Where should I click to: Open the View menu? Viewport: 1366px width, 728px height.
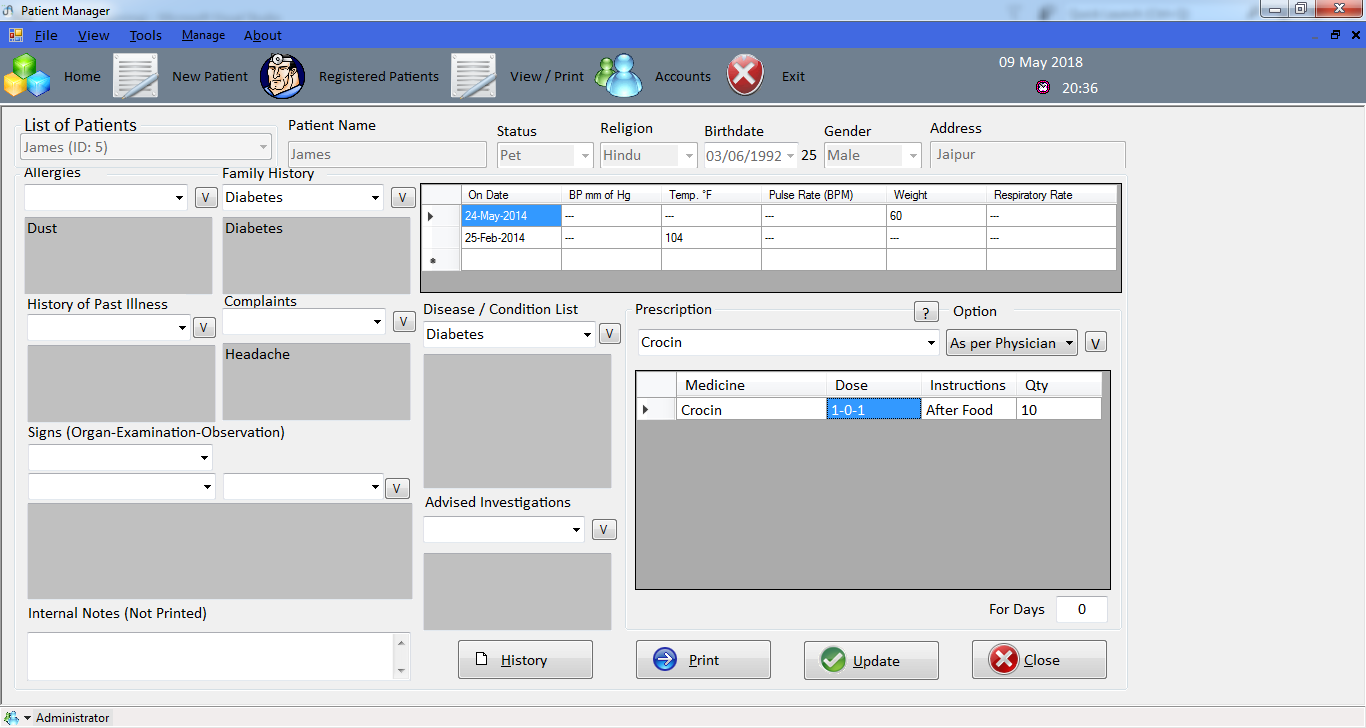point(94,35)
